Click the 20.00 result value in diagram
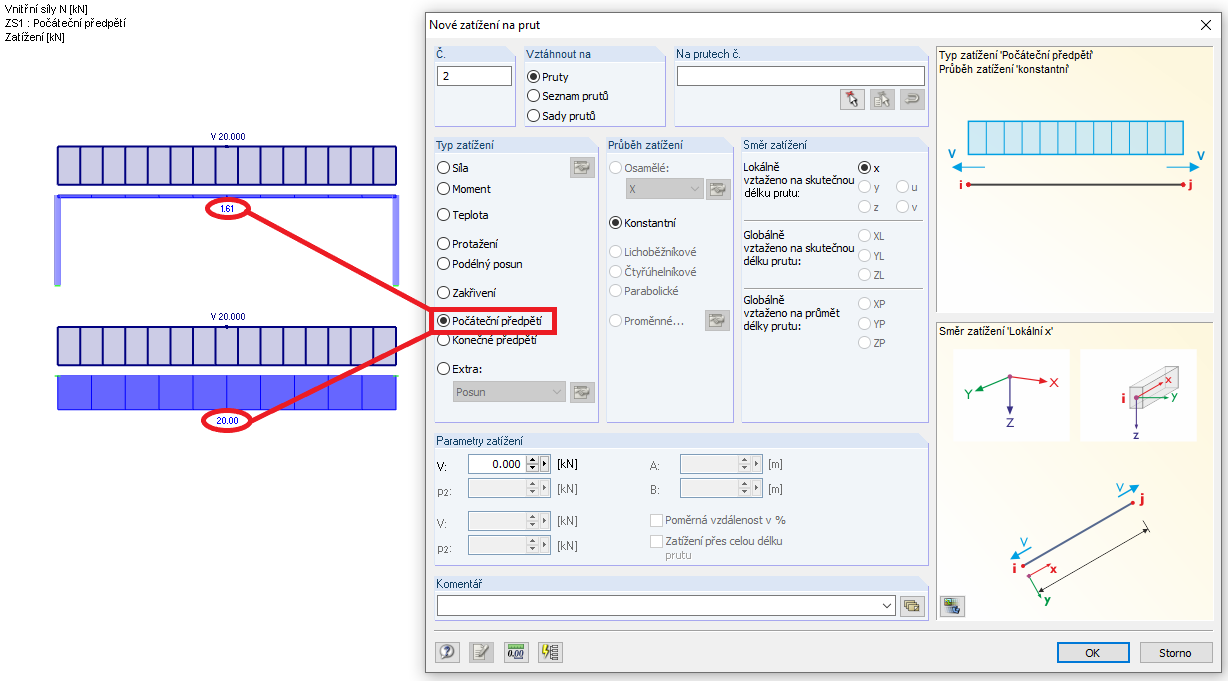The width and height of the screenshot is (1228, 681). (227, 421)
